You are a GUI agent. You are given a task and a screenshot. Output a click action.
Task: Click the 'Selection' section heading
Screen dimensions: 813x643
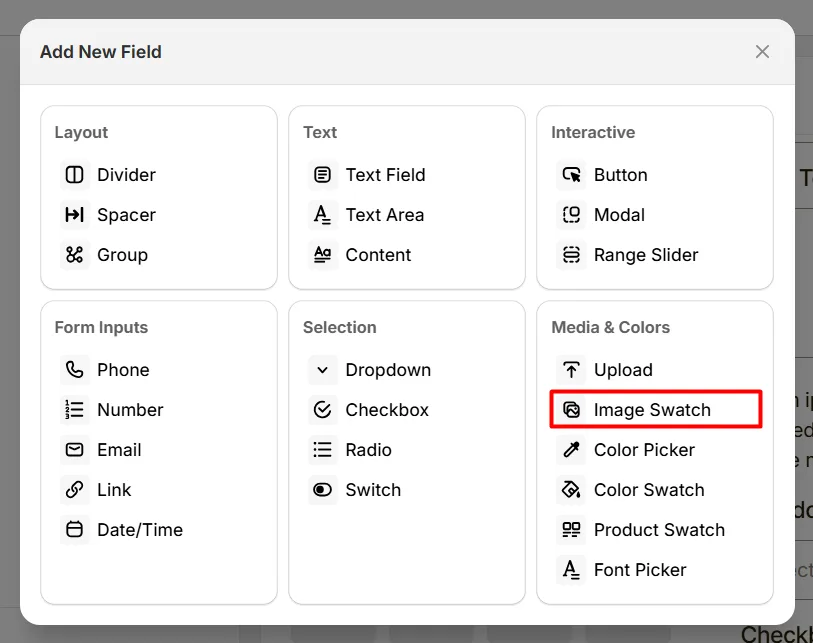[340, 327]
